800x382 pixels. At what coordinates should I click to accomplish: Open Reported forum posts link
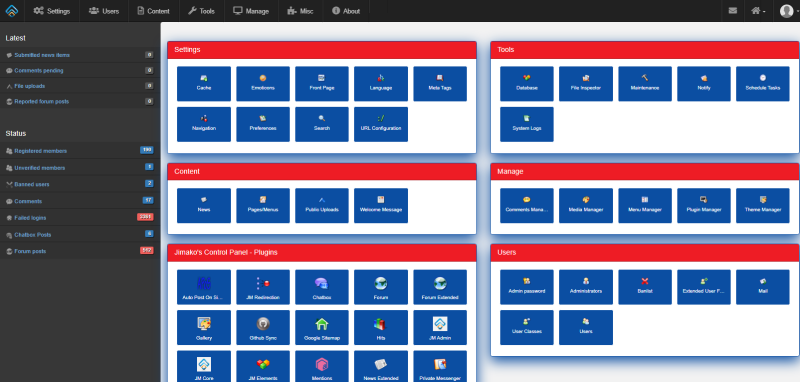pyautogui.click(x=41, y=101)
